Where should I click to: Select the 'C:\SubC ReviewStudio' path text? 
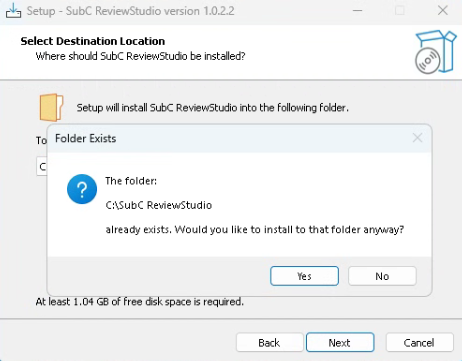[159, 205]
